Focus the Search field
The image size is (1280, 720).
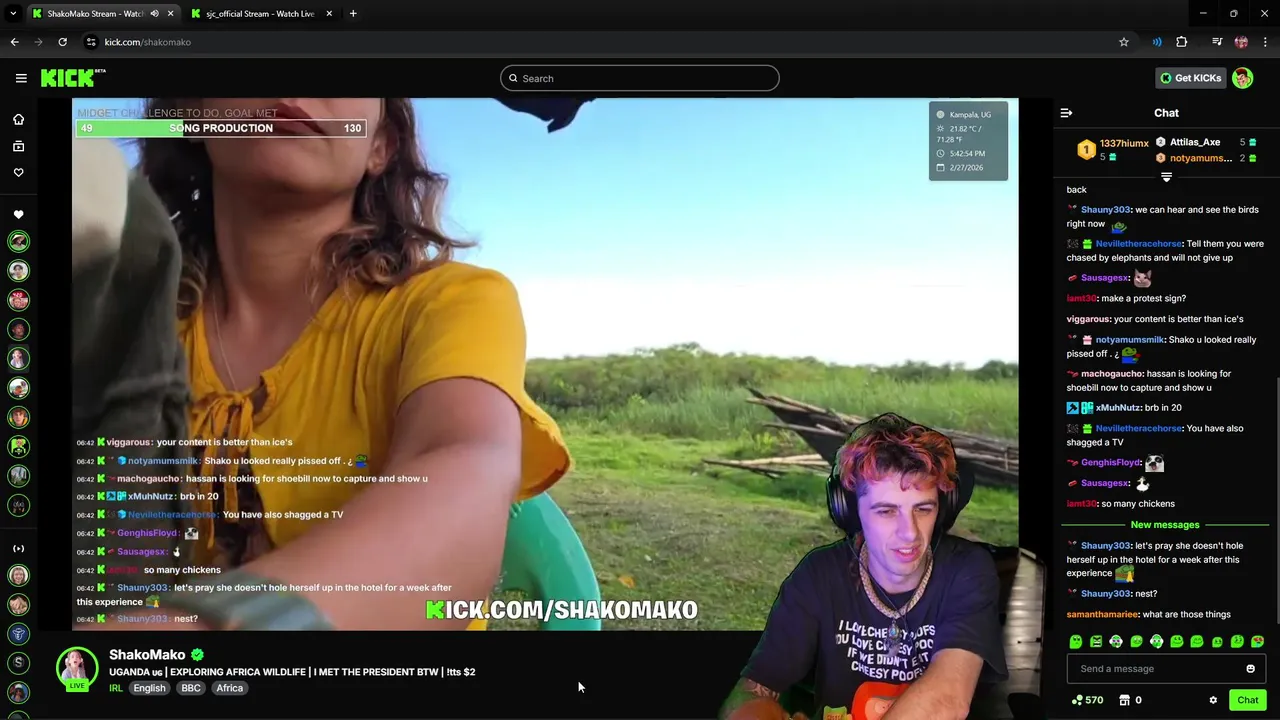click(x=640, y=78)
